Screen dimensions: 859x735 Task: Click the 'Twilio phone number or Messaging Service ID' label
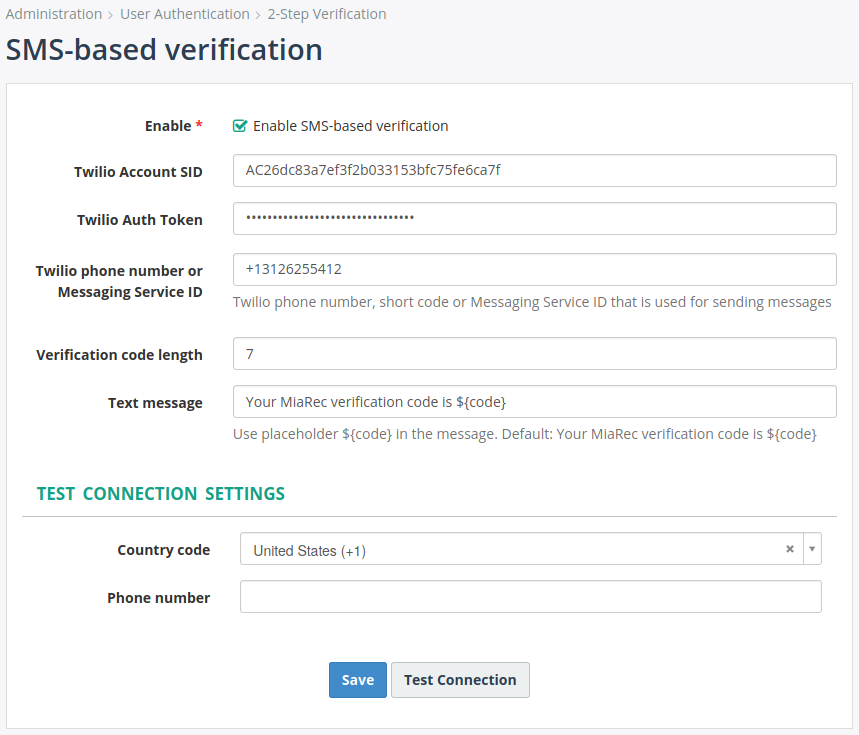[119, 282]
